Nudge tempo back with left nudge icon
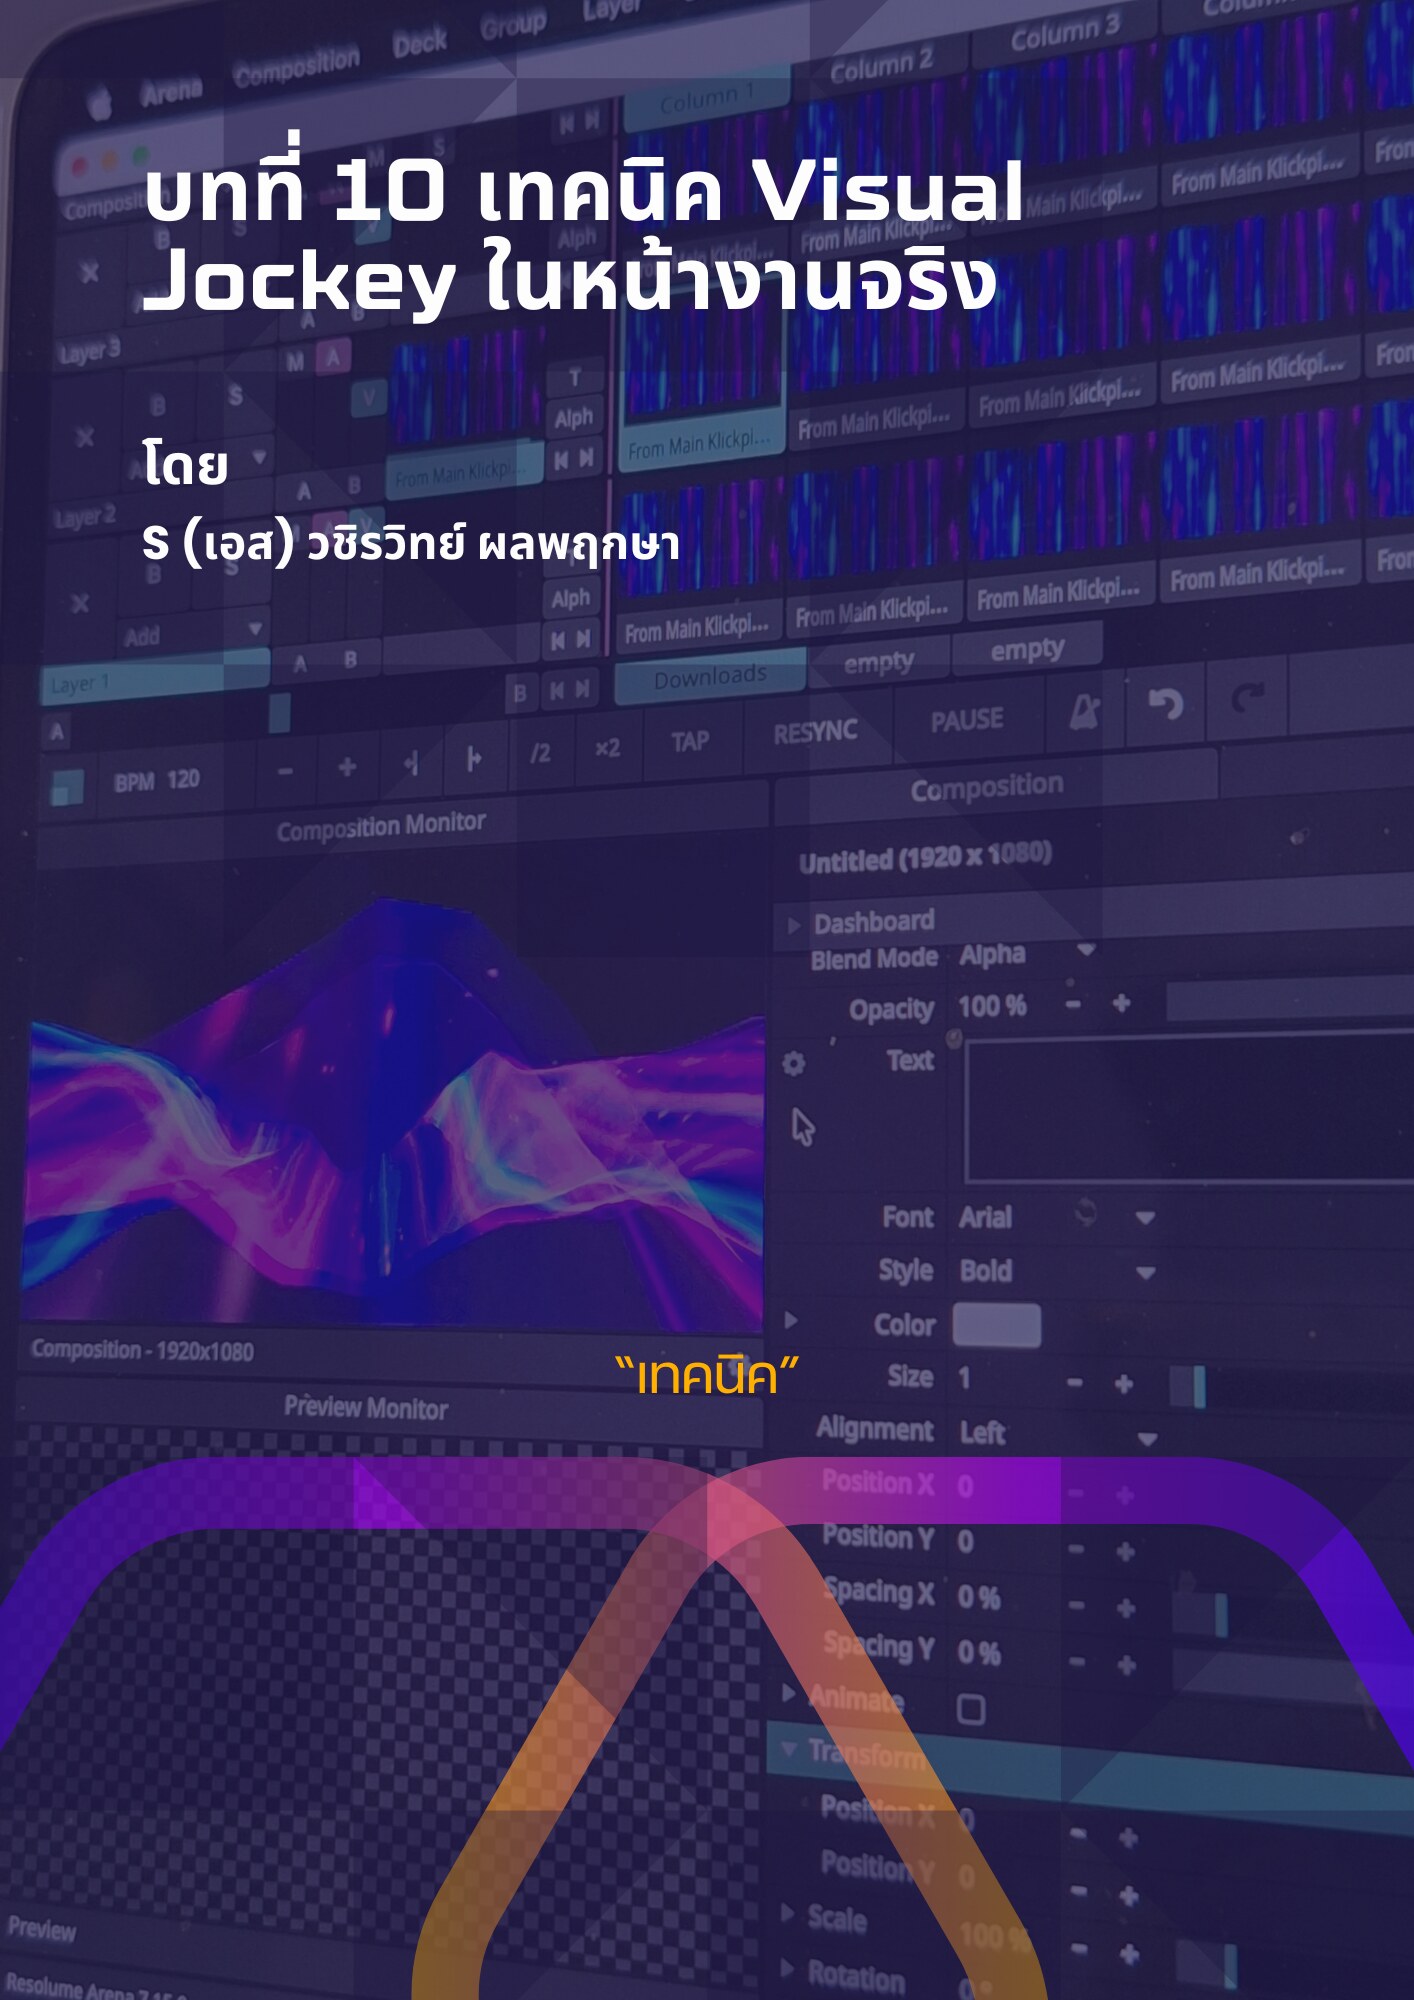The image size is (1414, 2000). (410, 764)
